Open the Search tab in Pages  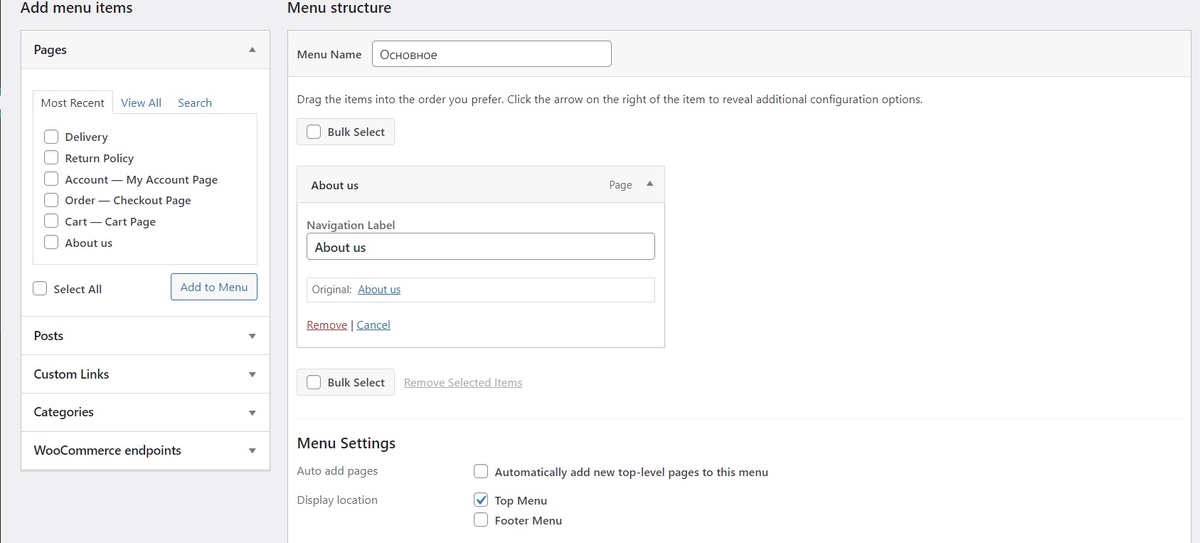(x=195, y=103)
